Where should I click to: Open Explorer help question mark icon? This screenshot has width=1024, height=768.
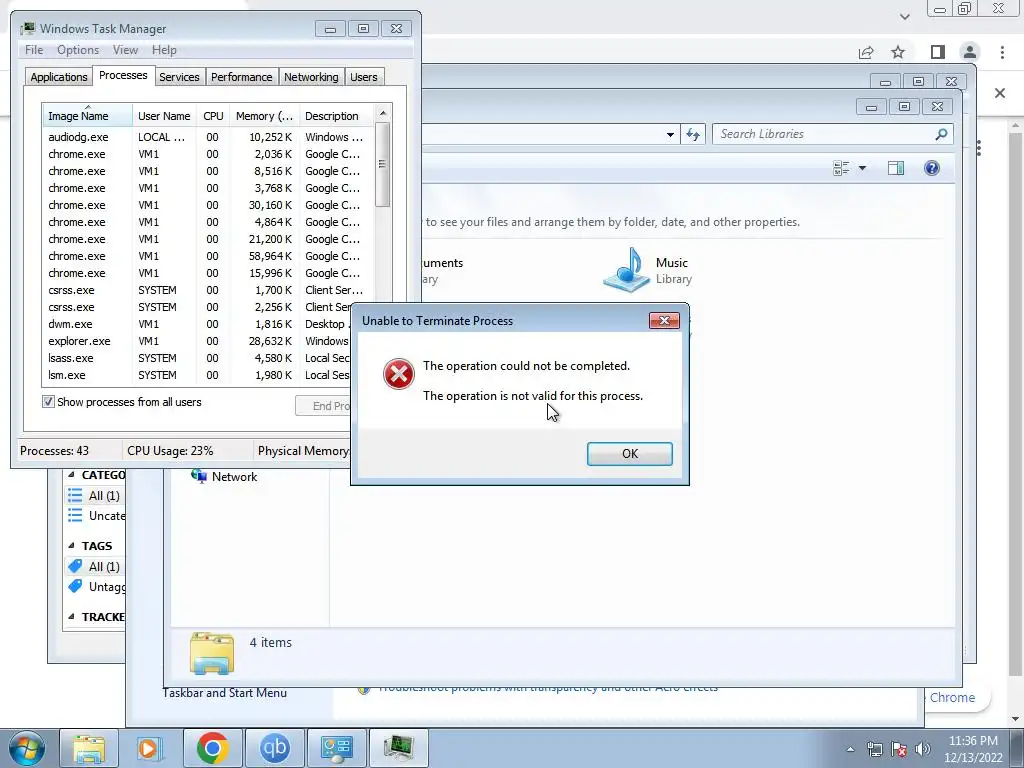click(x=932, y=168)
